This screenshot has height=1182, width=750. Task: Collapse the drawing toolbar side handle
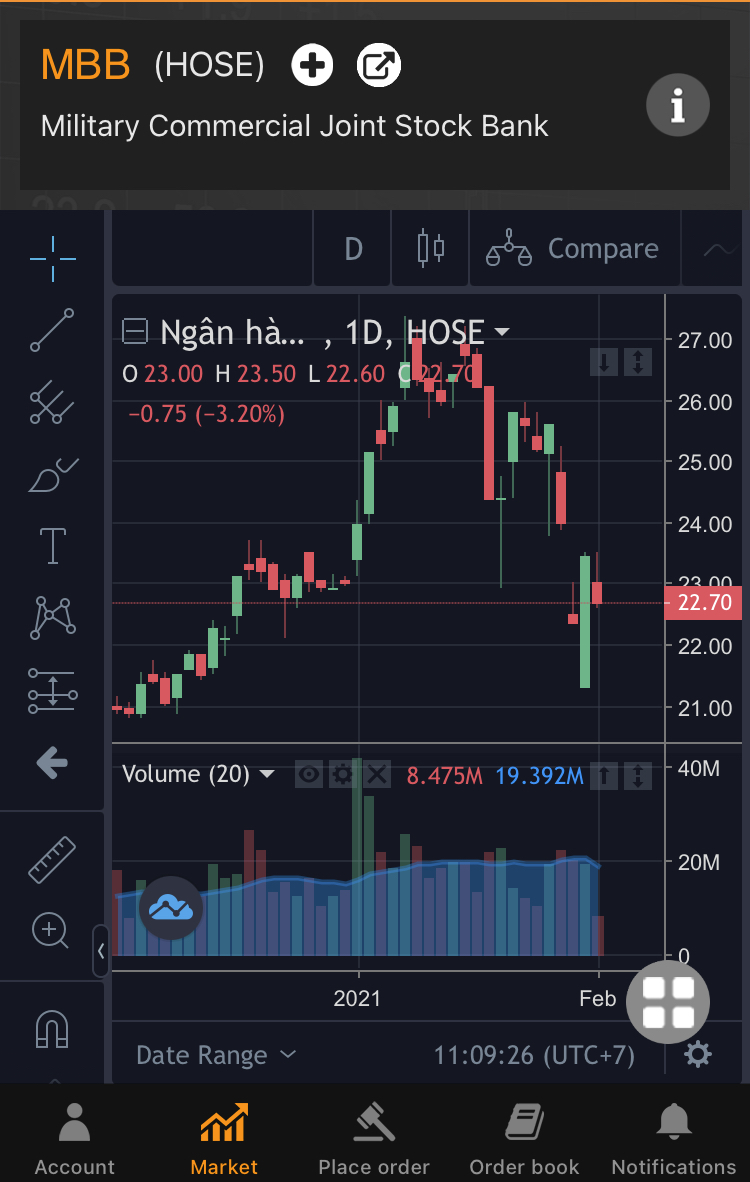coord(101,951)
